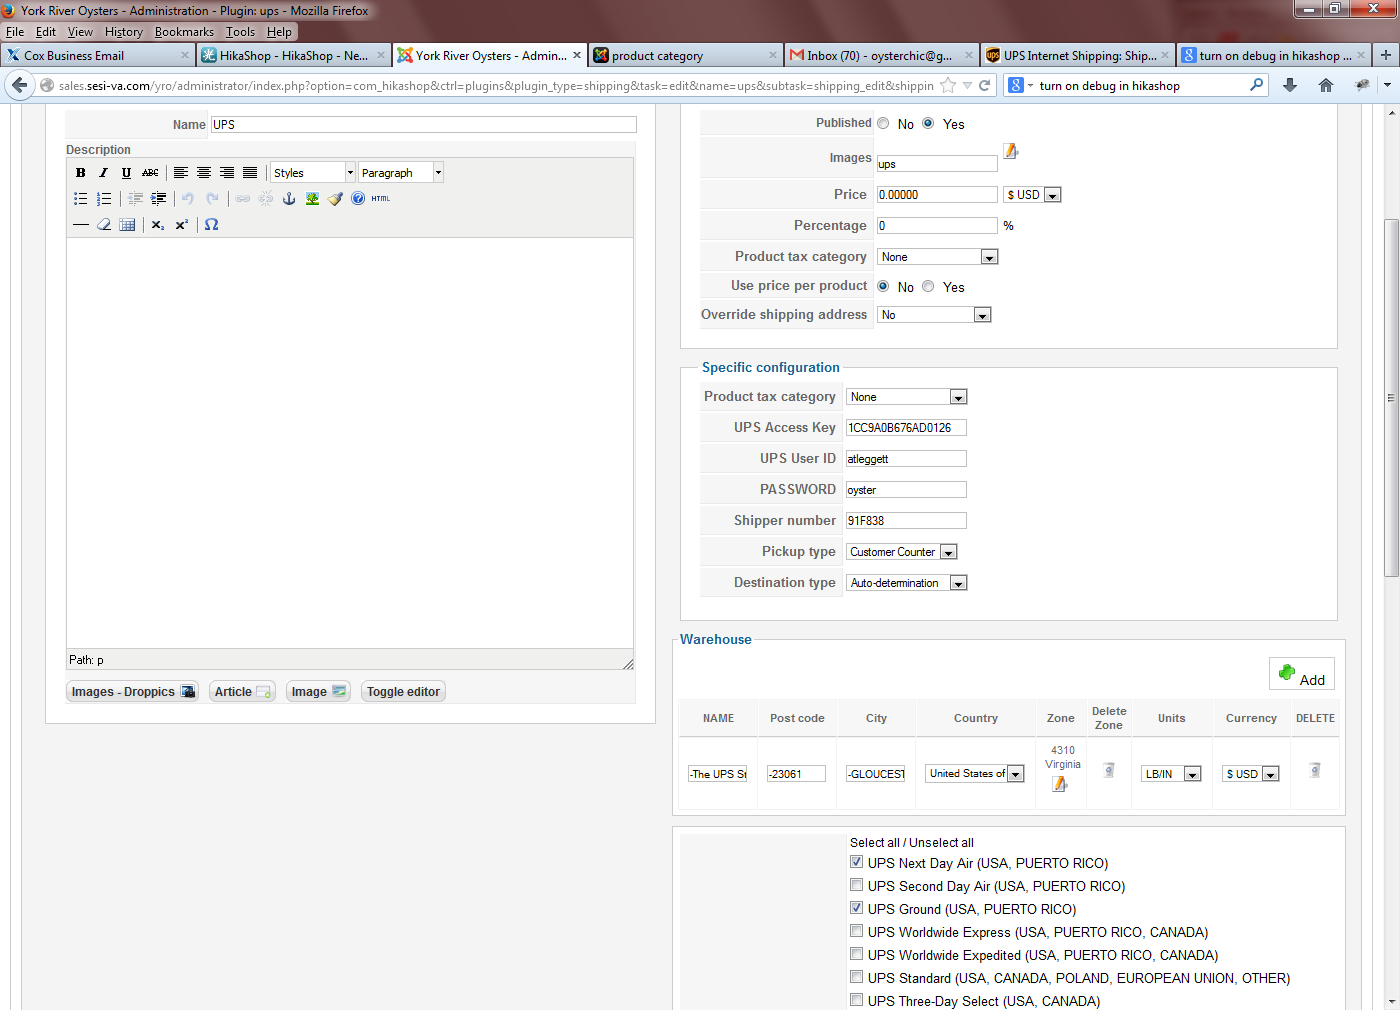This screenshot has width=1400, height=1010.
Task: Open the Firefox downloads arrow
Action: click(1290, 86)
